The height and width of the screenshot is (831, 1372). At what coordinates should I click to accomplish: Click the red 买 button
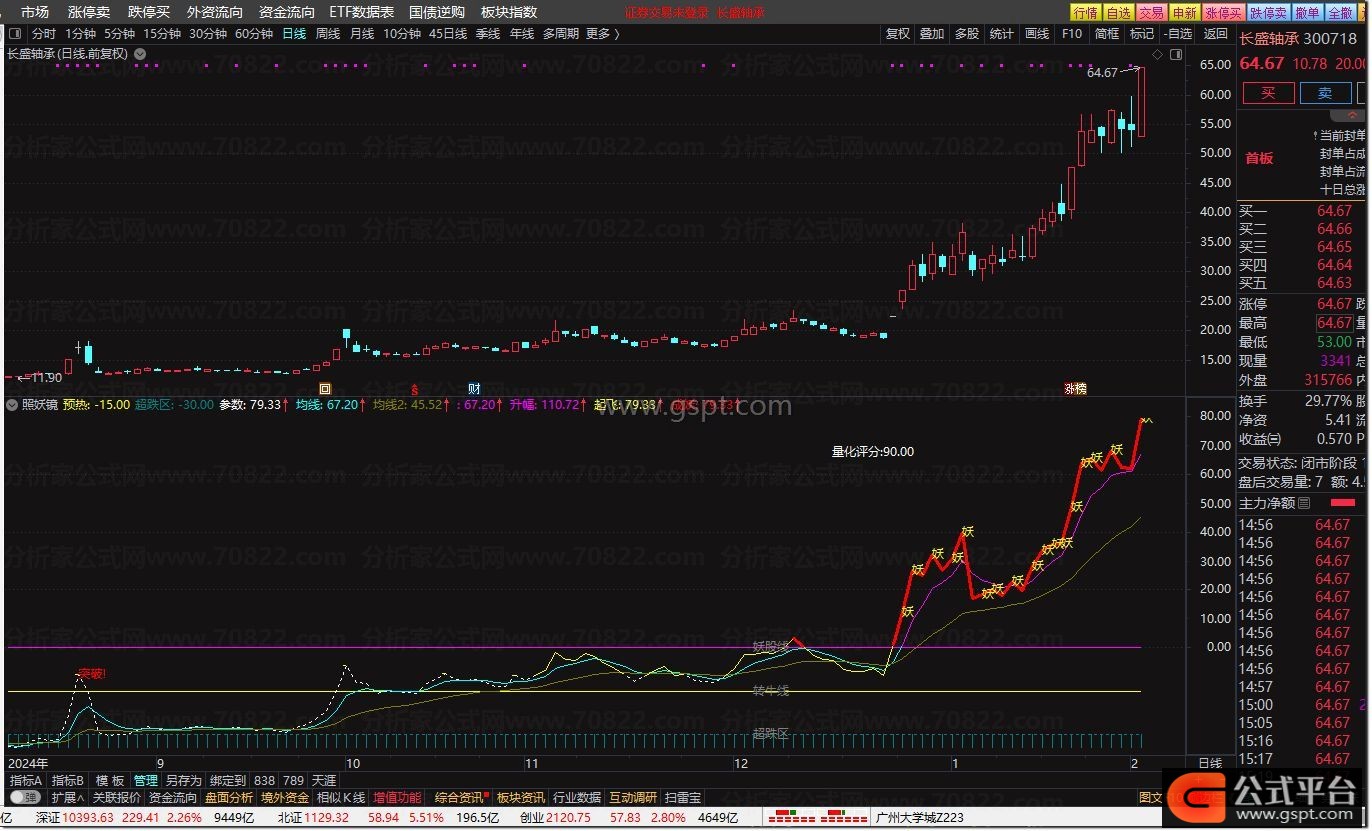tap(1268, 93)
